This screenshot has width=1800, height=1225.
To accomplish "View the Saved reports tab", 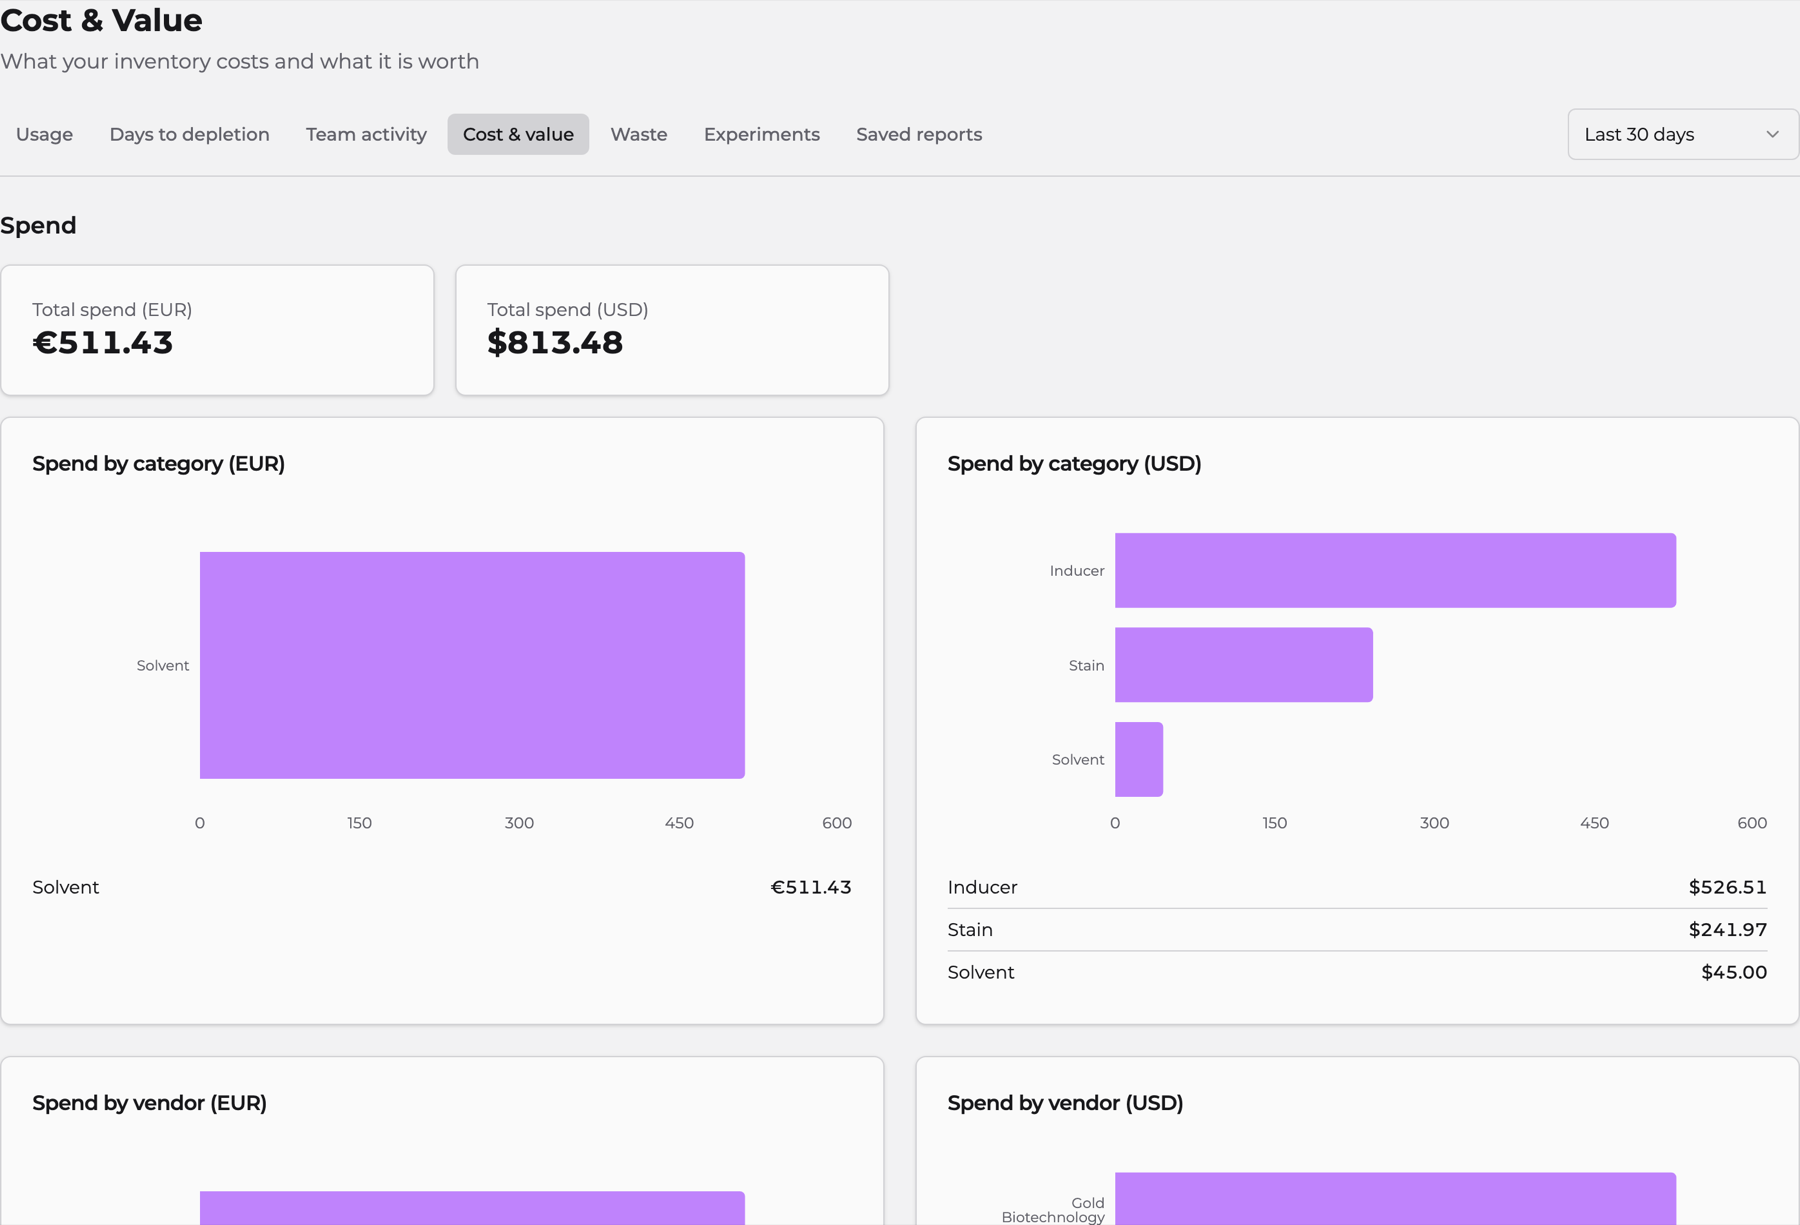I will coord(919,134).
